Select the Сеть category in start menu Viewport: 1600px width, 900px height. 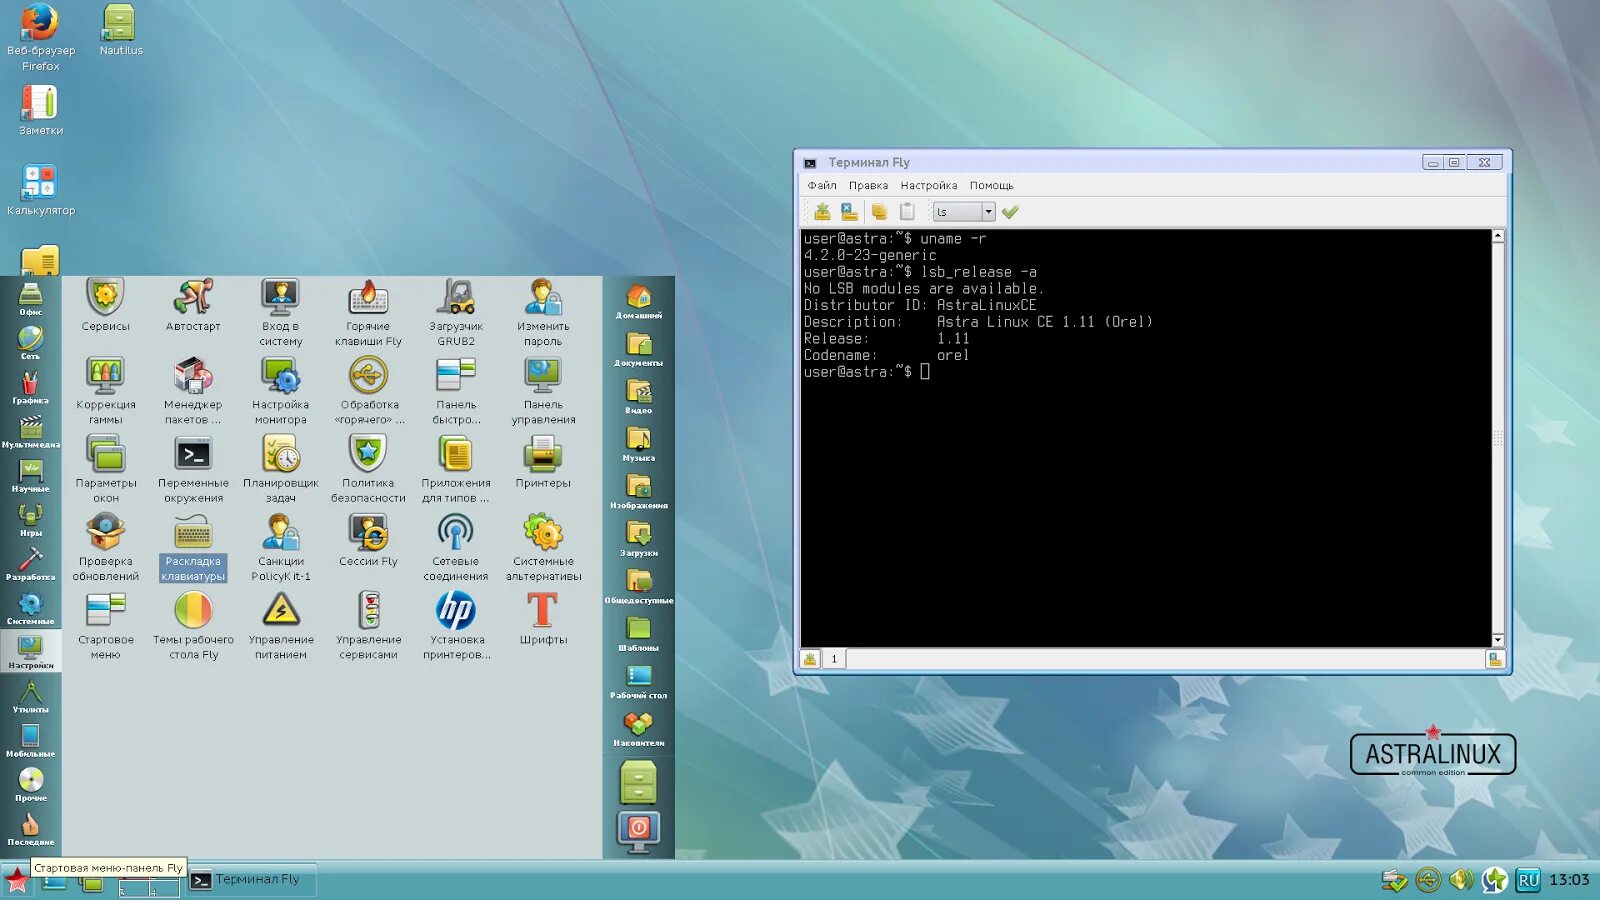coord(31,342)
